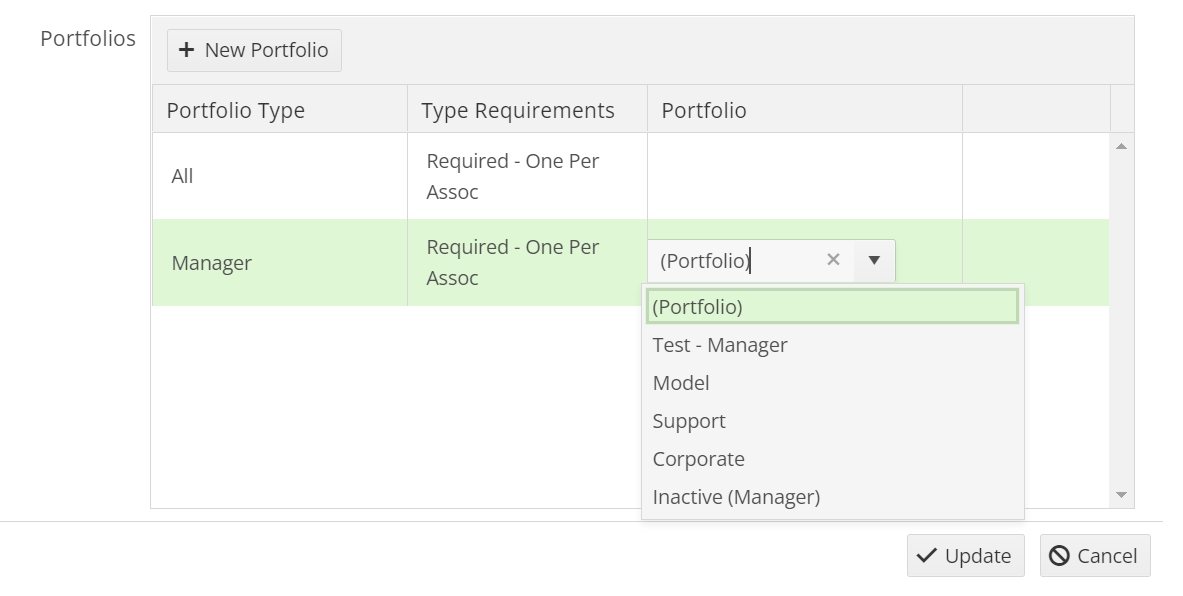Click the New Portfolio button

(254, 50)
